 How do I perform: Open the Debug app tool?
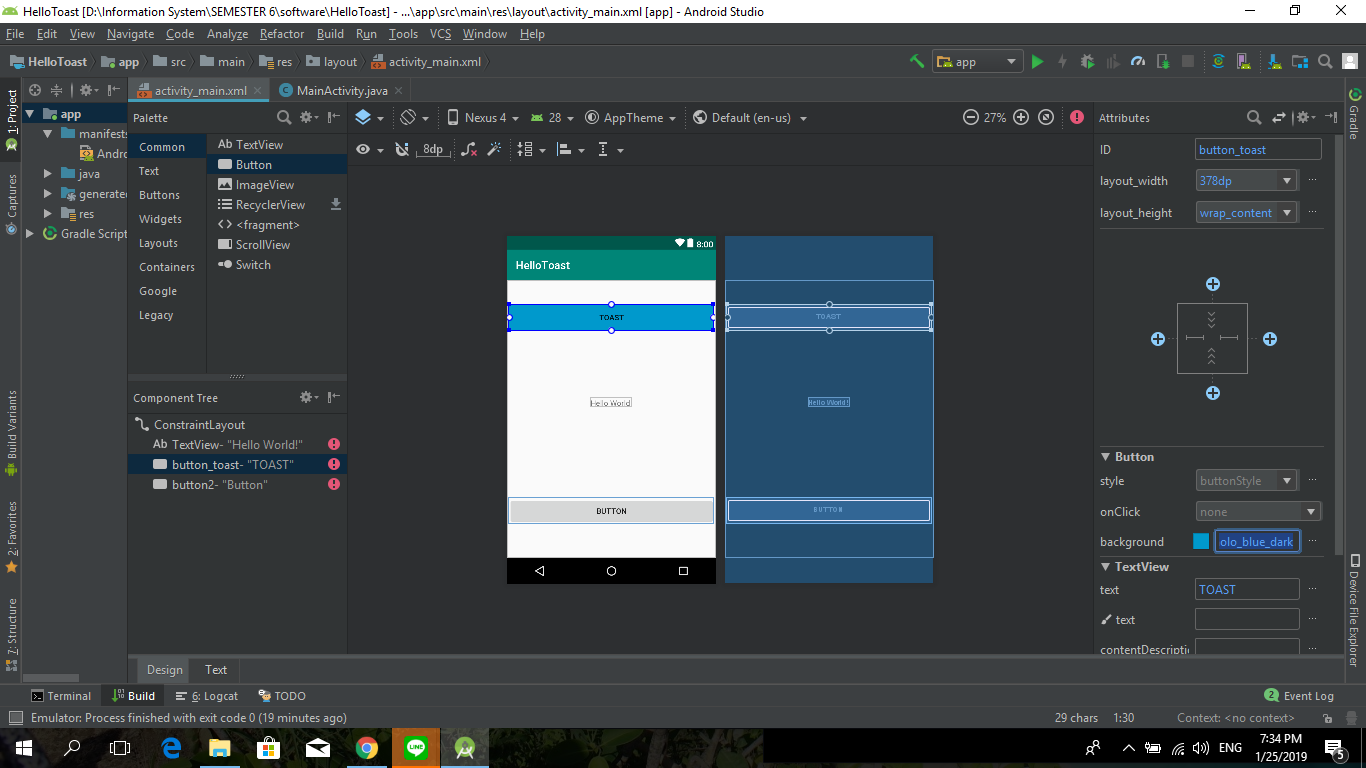(x=1087, y=61)
